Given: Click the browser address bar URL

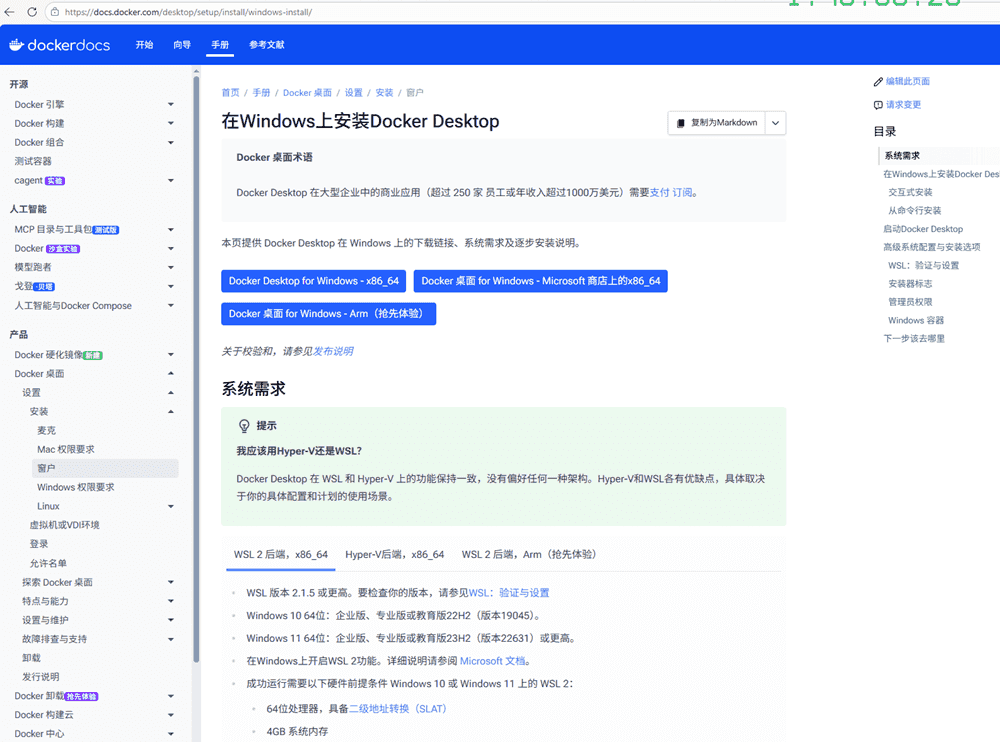Looking at the screenshot, I should point(190,12).
